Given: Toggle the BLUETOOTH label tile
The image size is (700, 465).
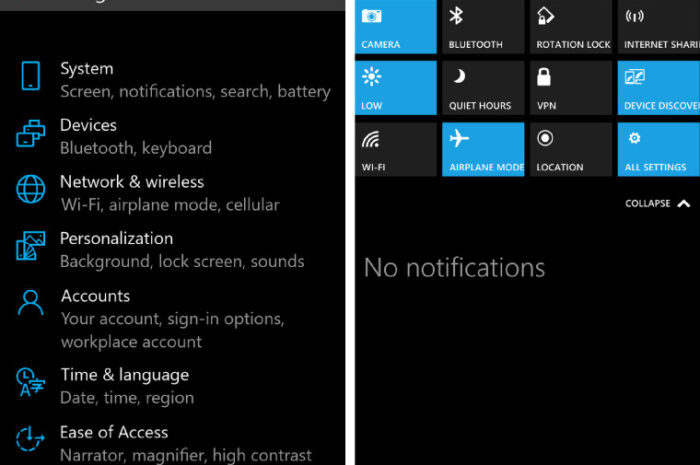Looking at the screenshot, I should [x=475, y=45].
